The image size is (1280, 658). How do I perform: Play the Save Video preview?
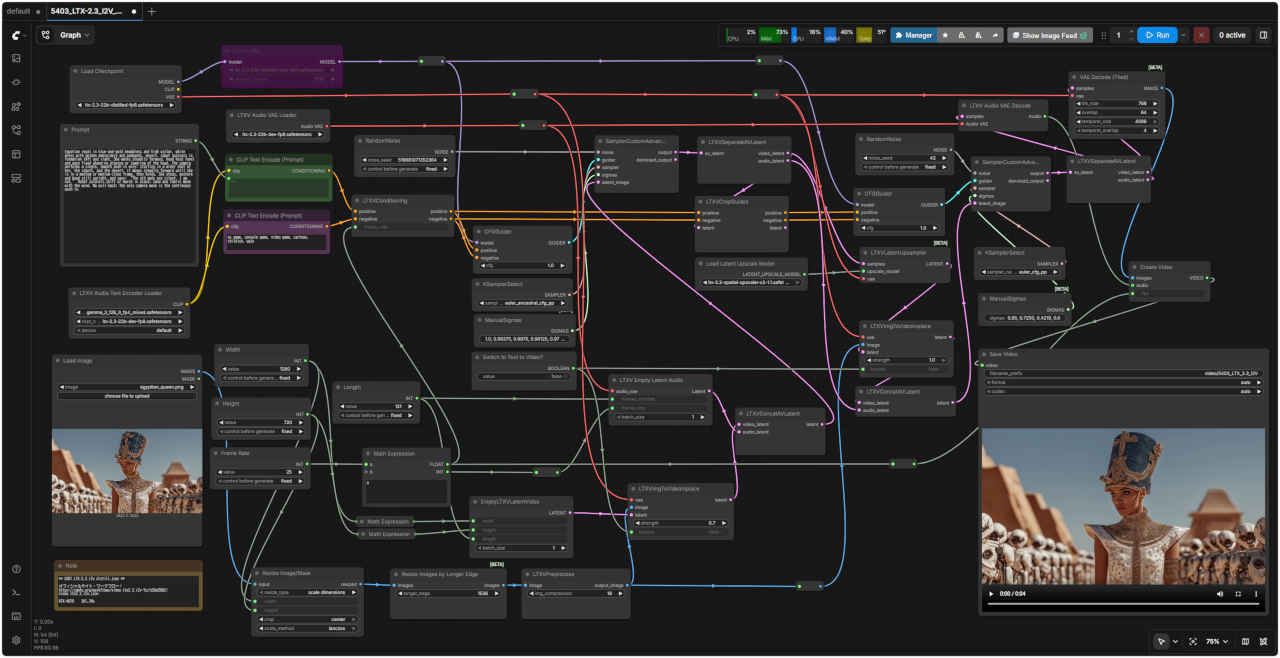point(991,594)
